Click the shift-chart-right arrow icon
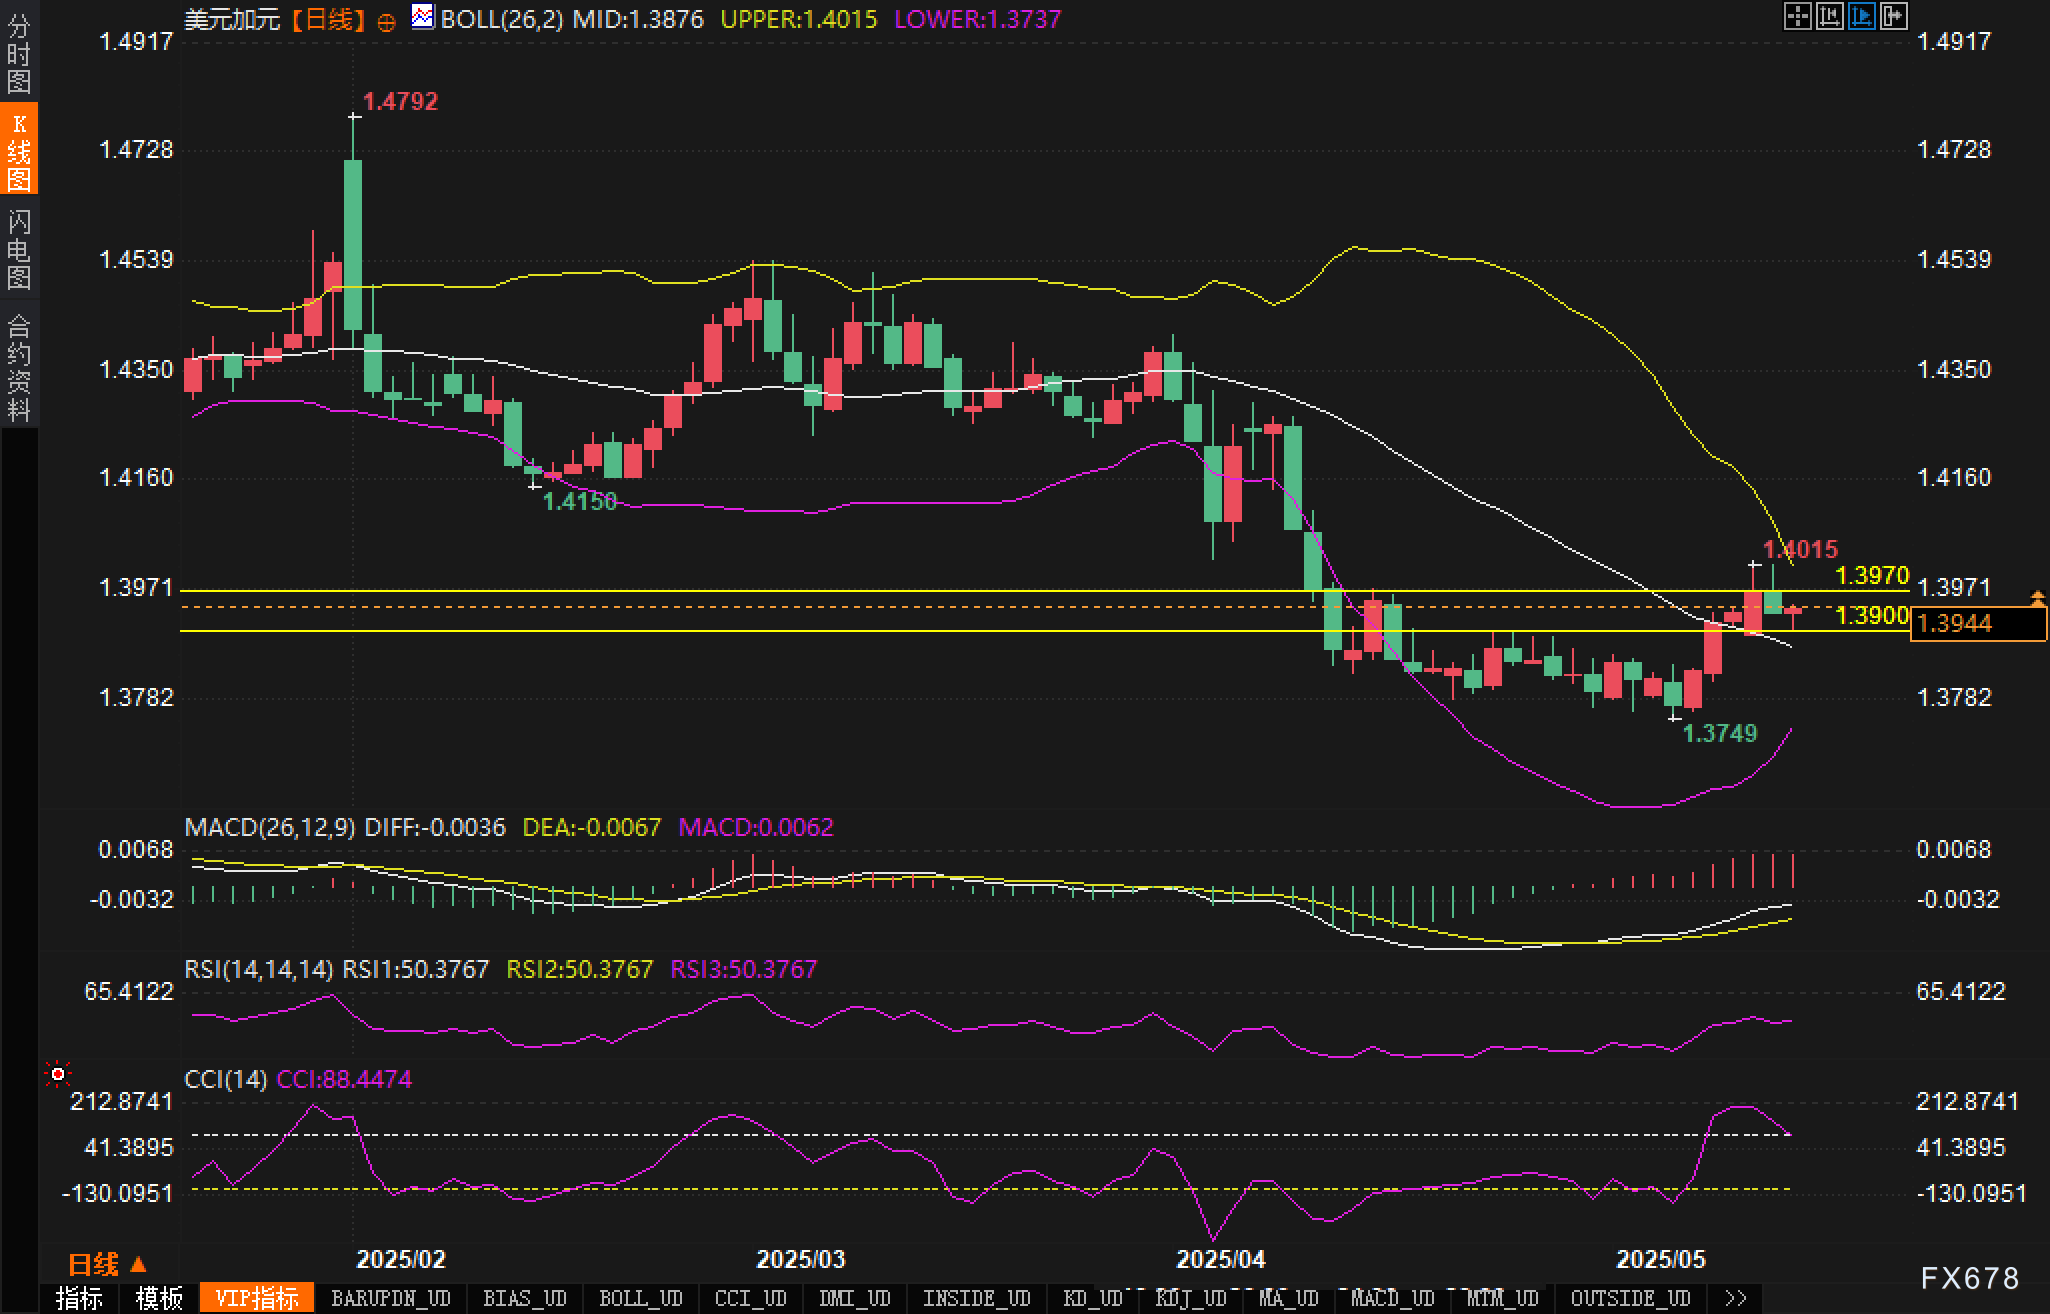Viewport: 2050px width, 1314px height. (1893, 16)
